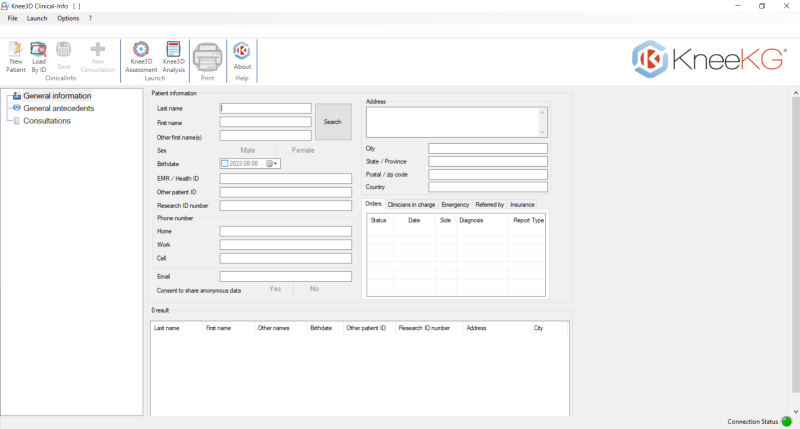Image resolution: width=800 pixels, height=429 pixels.
Task: Select Consultations in the tree
Action: tap(47, 121)
